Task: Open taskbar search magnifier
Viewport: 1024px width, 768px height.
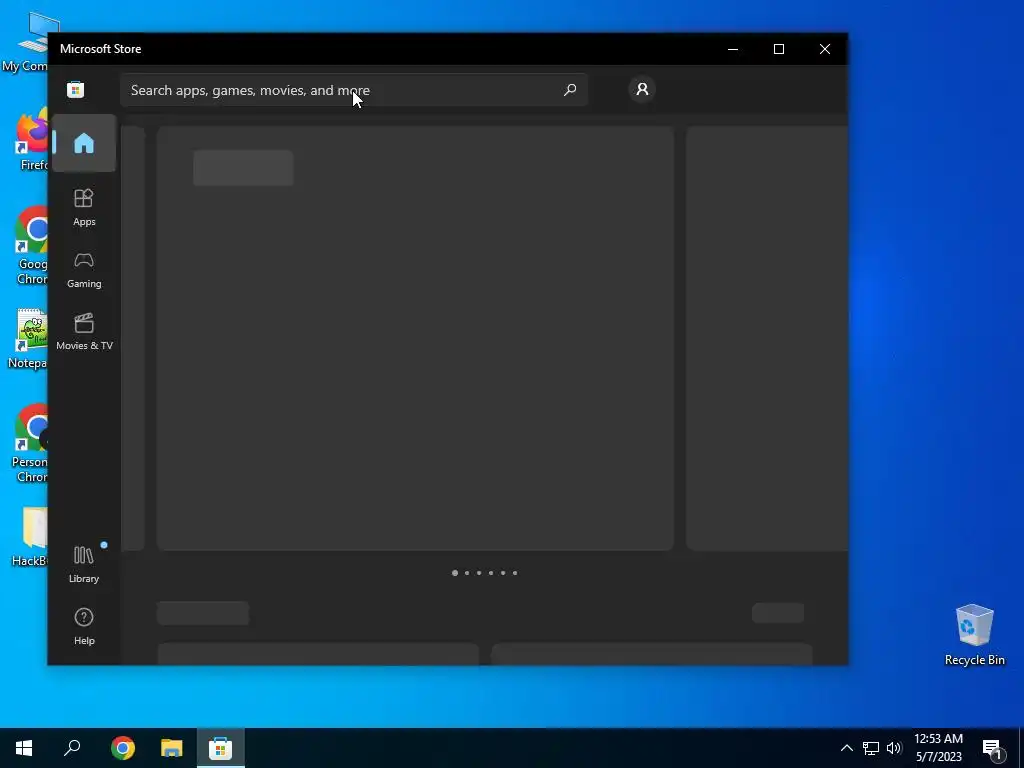Action: click(72, 748)
